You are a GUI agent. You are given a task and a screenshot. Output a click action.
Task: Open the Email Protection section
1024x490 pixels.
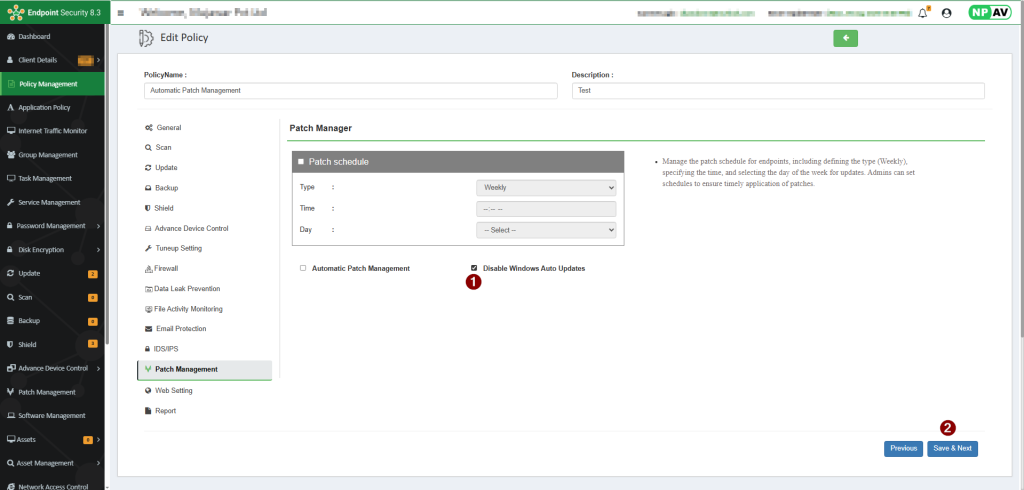[180, 329]
